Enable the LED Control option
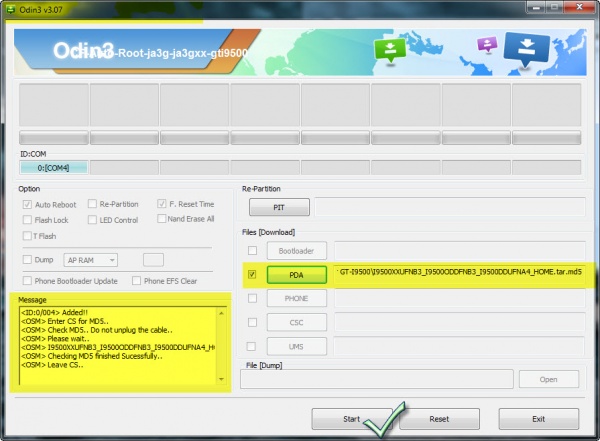This screenshot has height=441, width=600. (x=92, y=220)
